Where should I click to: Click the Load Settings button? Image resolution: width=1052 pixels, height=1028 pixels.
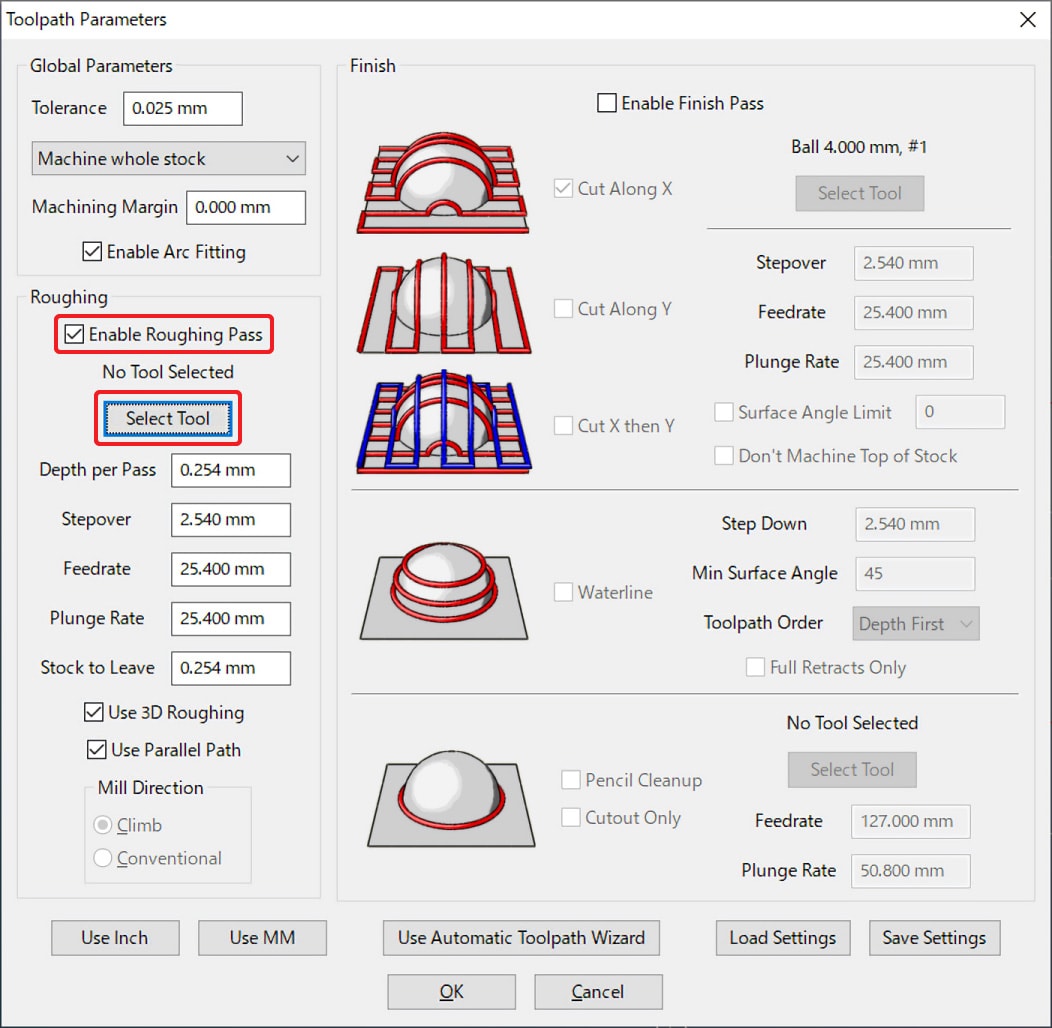click(782, 938)
